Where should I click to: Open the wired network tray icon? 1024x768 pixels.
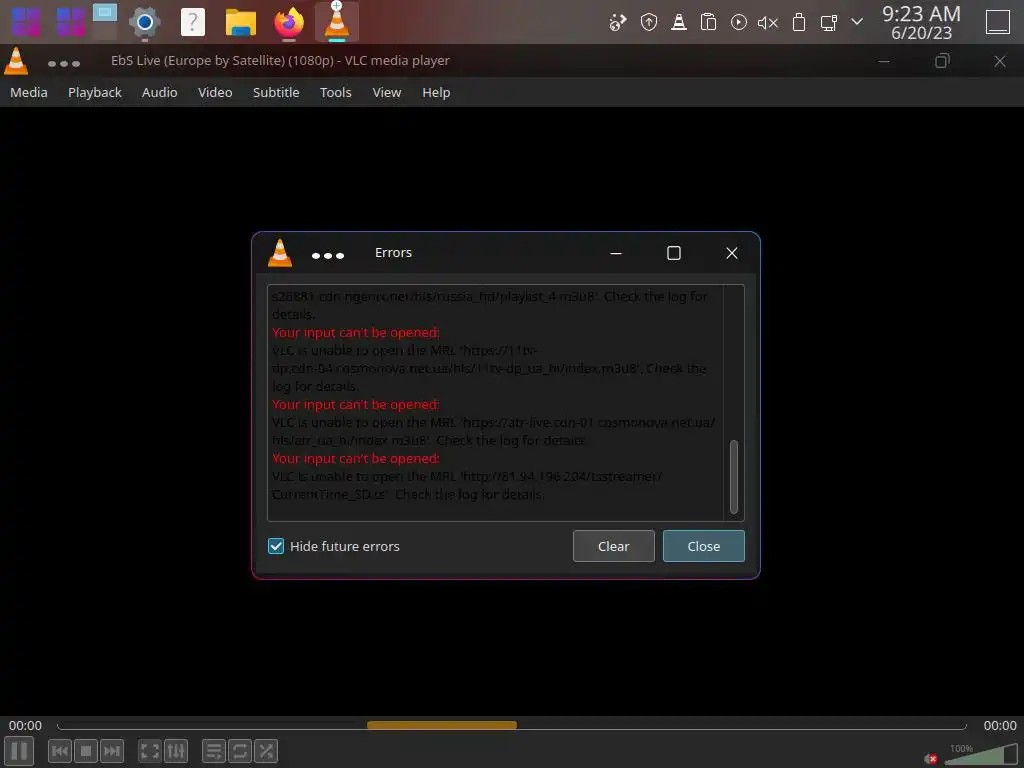pos(829,22)
